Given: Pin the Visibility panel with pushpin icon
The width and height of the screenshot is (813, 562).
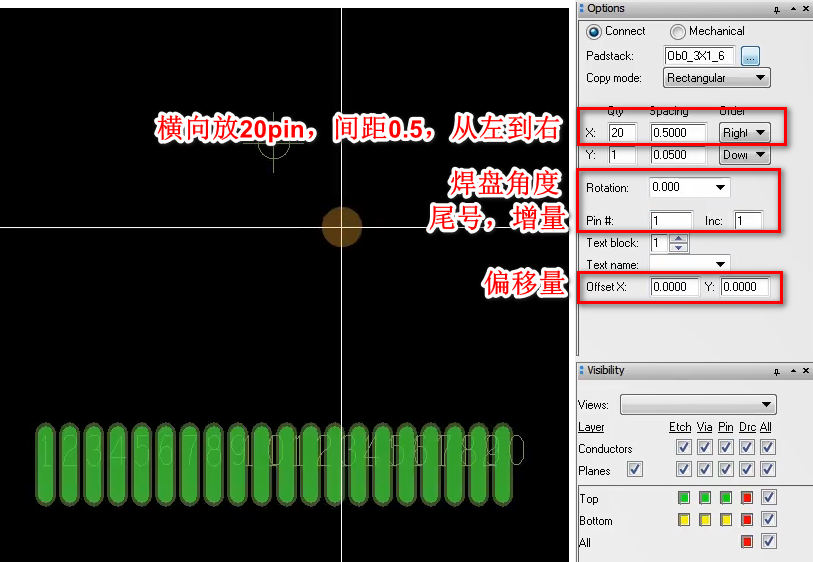Looking at the screenshot, I should (776, 371).
